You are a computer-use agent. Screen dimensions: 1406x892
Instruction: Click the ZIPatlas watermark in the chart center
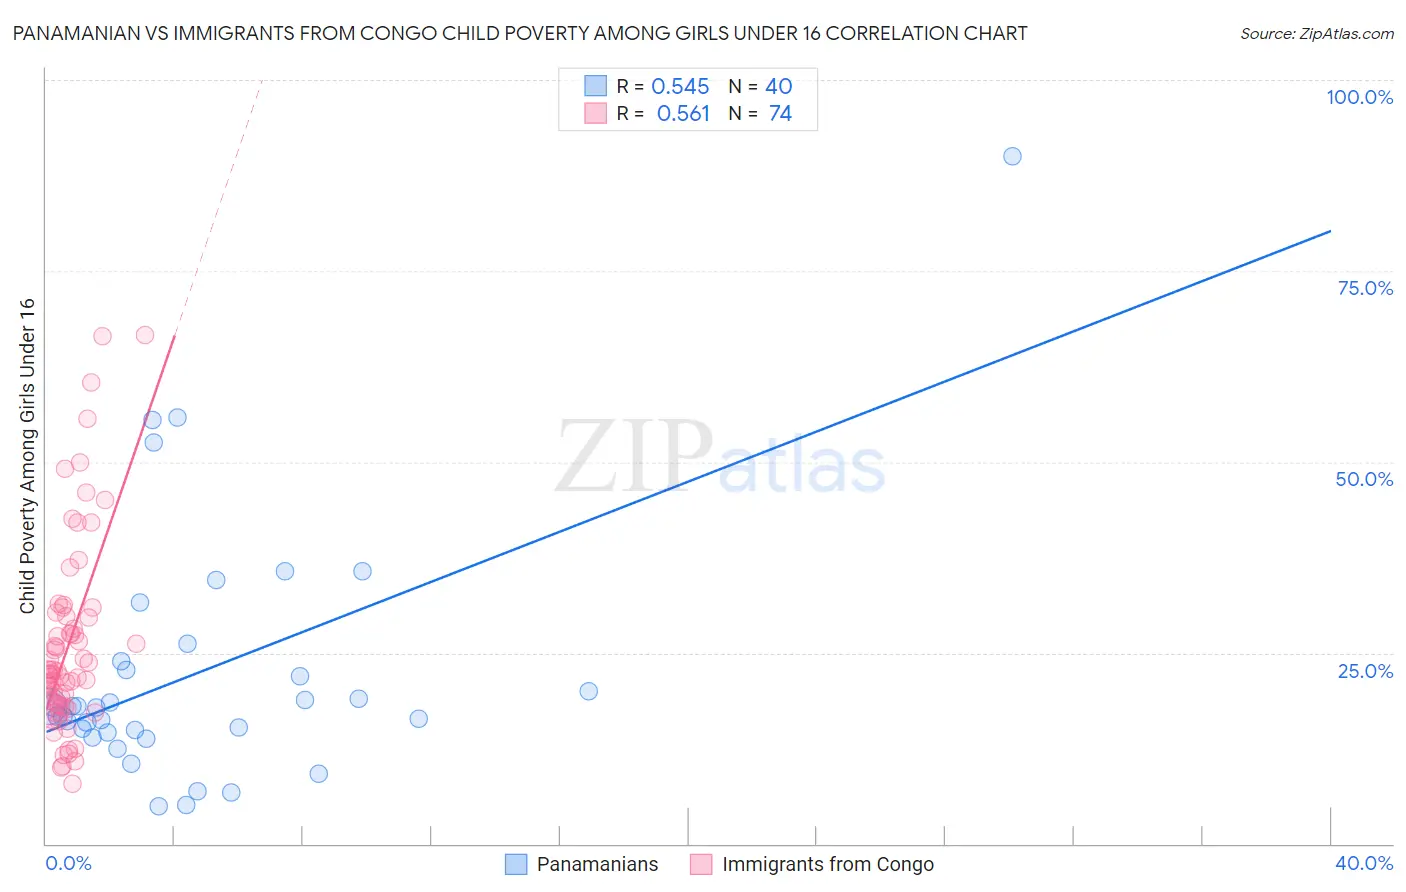click(720, 457)
